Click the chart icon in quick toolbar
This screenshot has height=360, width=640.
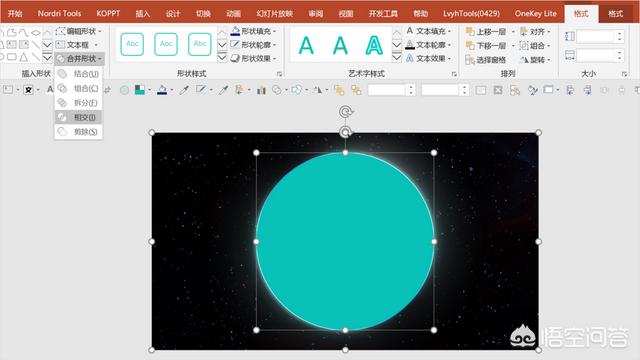[x=261, y=90]
